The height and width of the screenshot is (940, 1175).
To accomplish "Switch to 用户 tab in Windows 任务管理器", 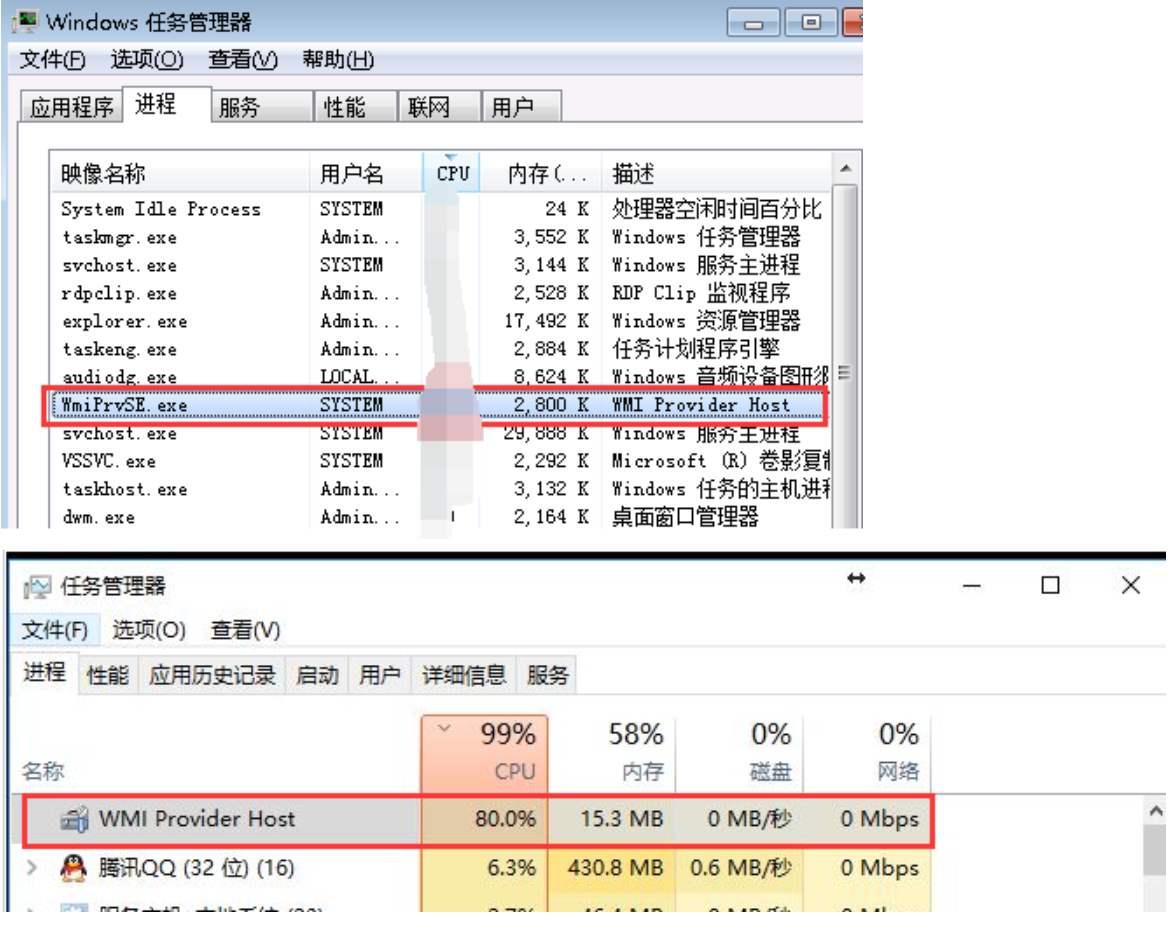I will (522, 106).
